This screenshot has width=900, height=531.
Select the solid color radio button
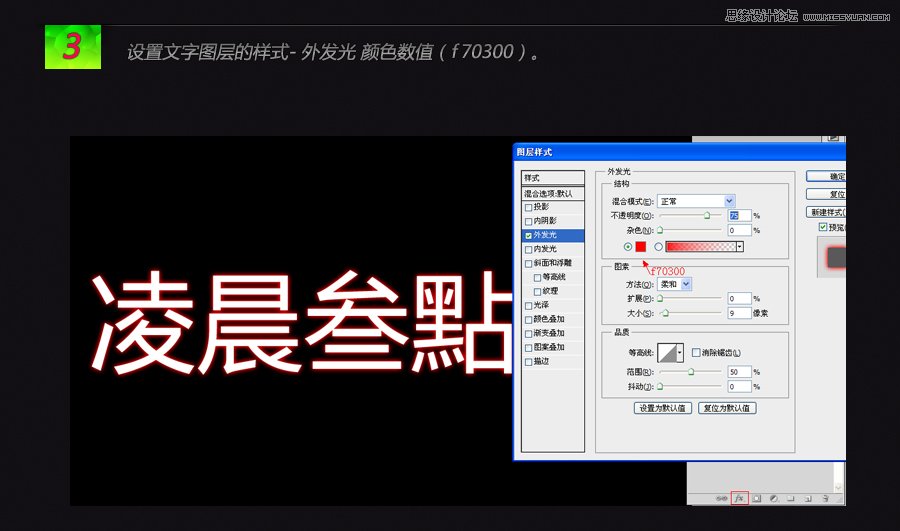click(627, 247)
